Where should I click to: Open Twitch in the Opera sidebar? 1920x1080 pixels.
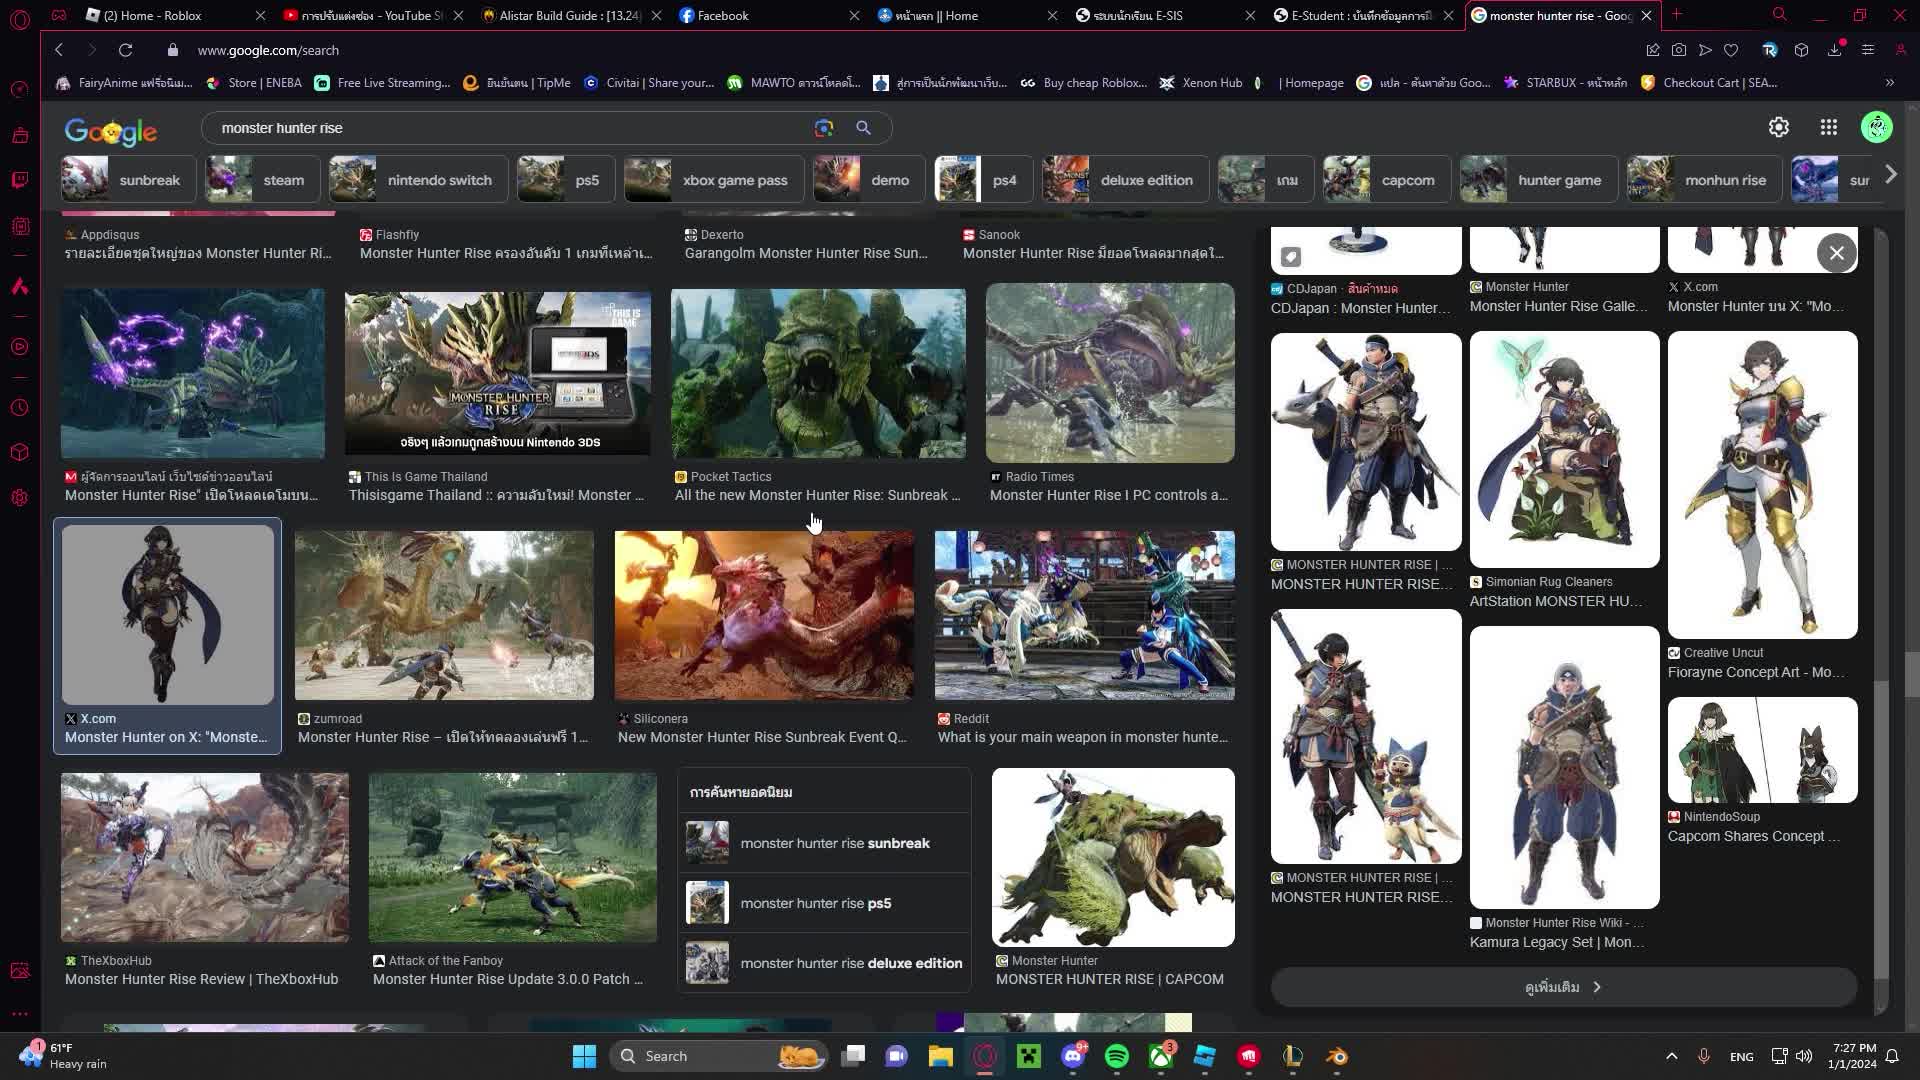coord(20,180)
